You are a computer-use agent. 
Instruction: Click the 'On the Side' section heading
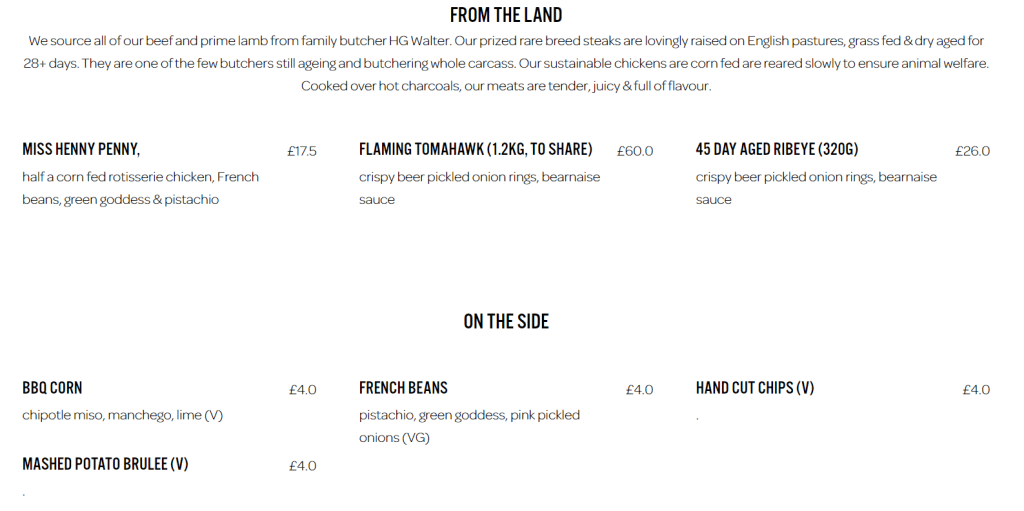[x=506, y=321]
